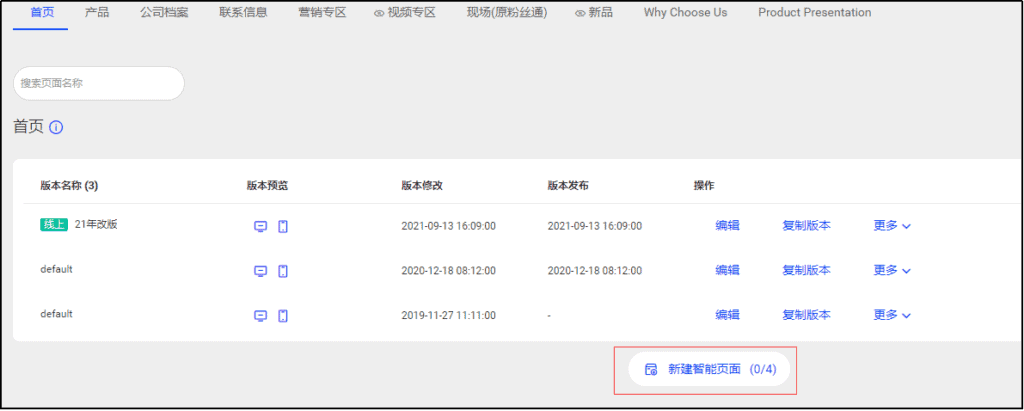Click 复制版本 for the 2019-11-27 default version
Screen dimensions: 1024x411
click(x=806, y=315)
